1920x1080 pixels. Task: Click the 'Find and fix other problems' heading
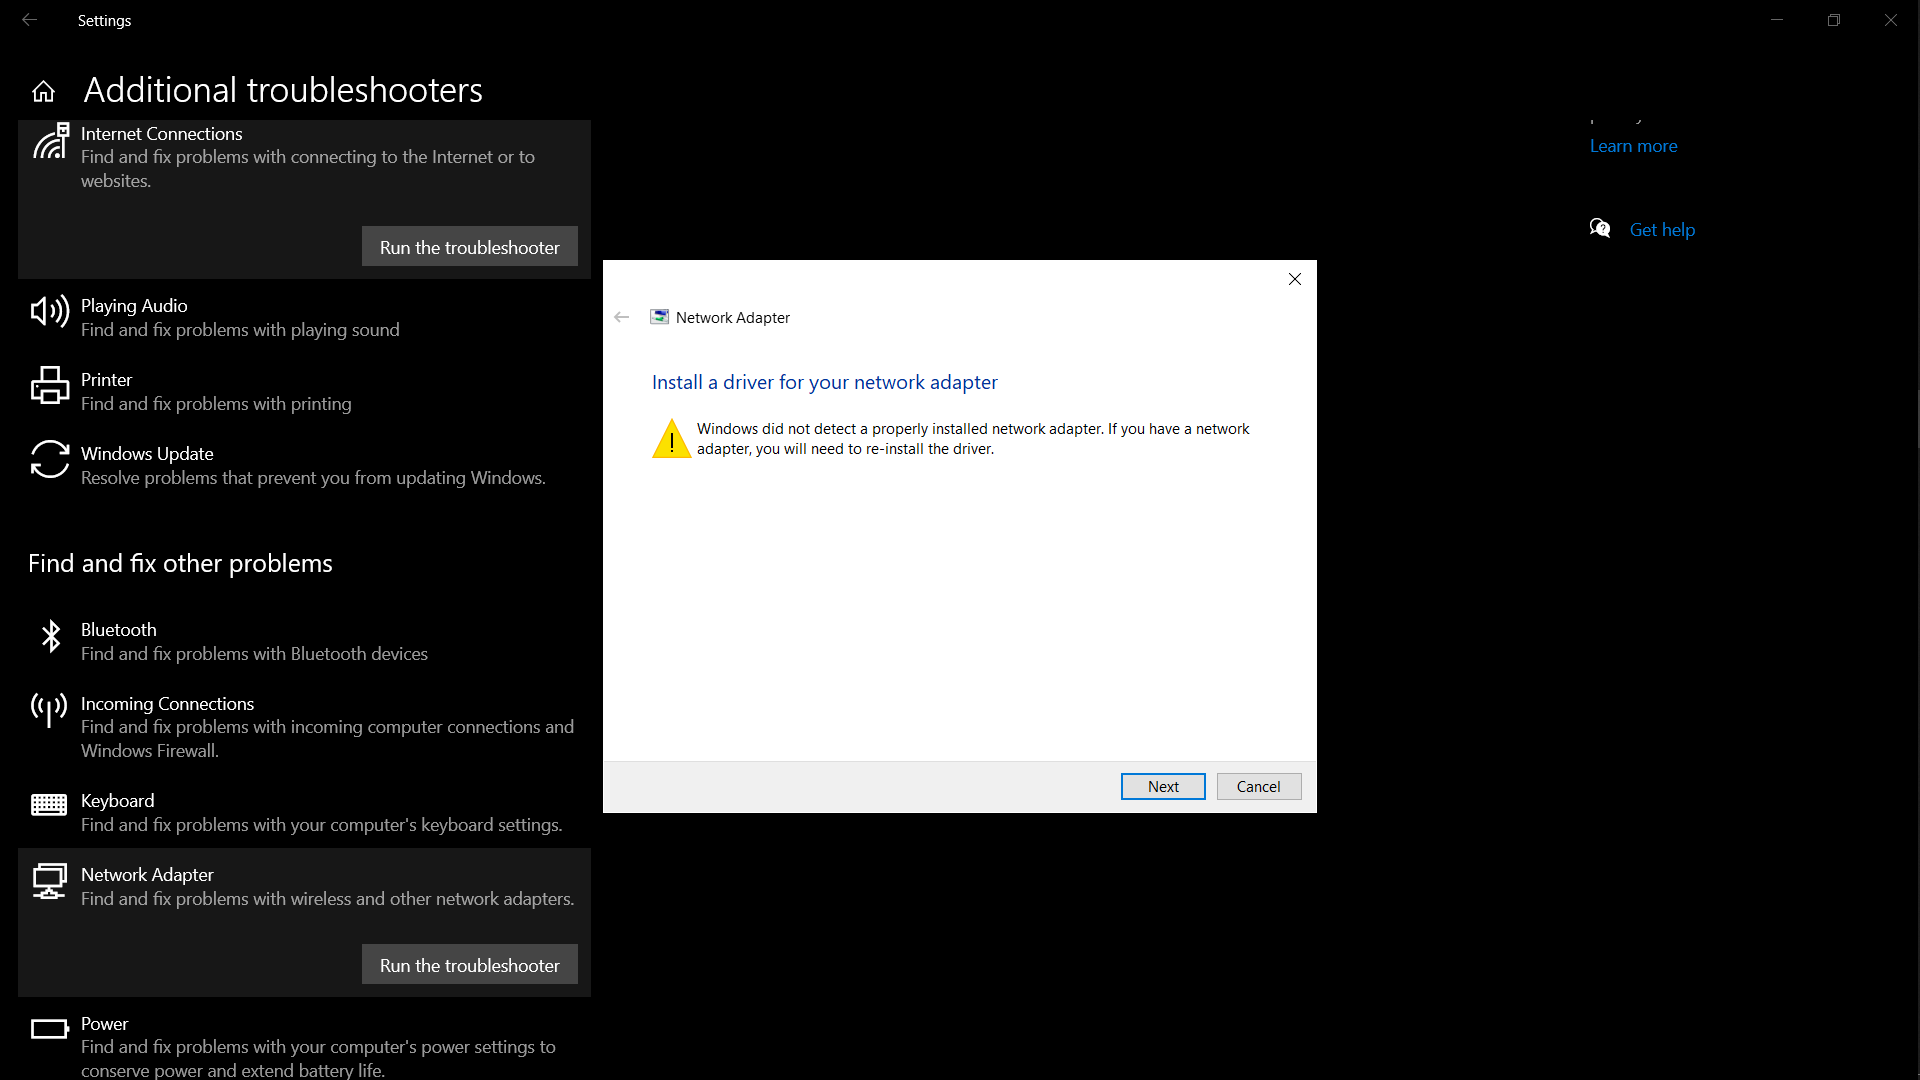tap(180, 563)
